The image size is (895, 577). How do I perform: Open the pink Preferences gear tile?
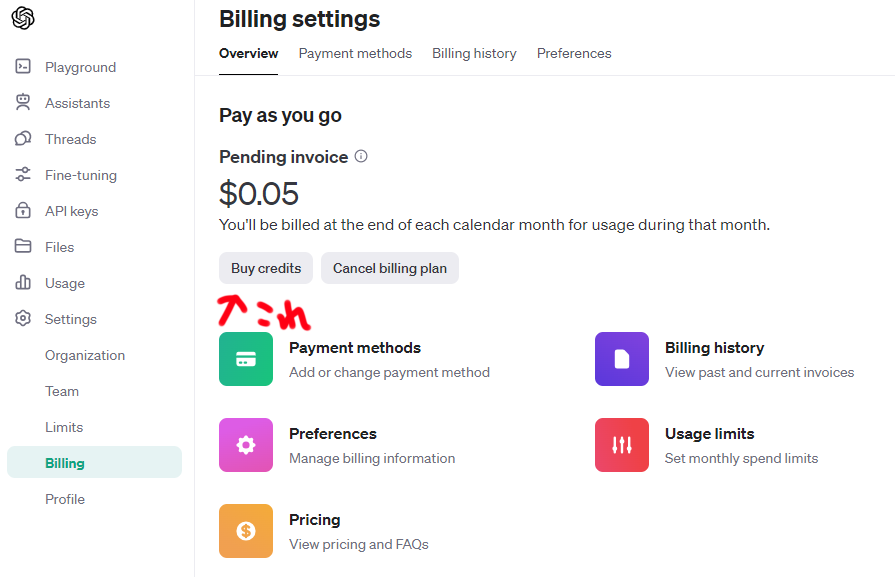(x=246, y=445)
